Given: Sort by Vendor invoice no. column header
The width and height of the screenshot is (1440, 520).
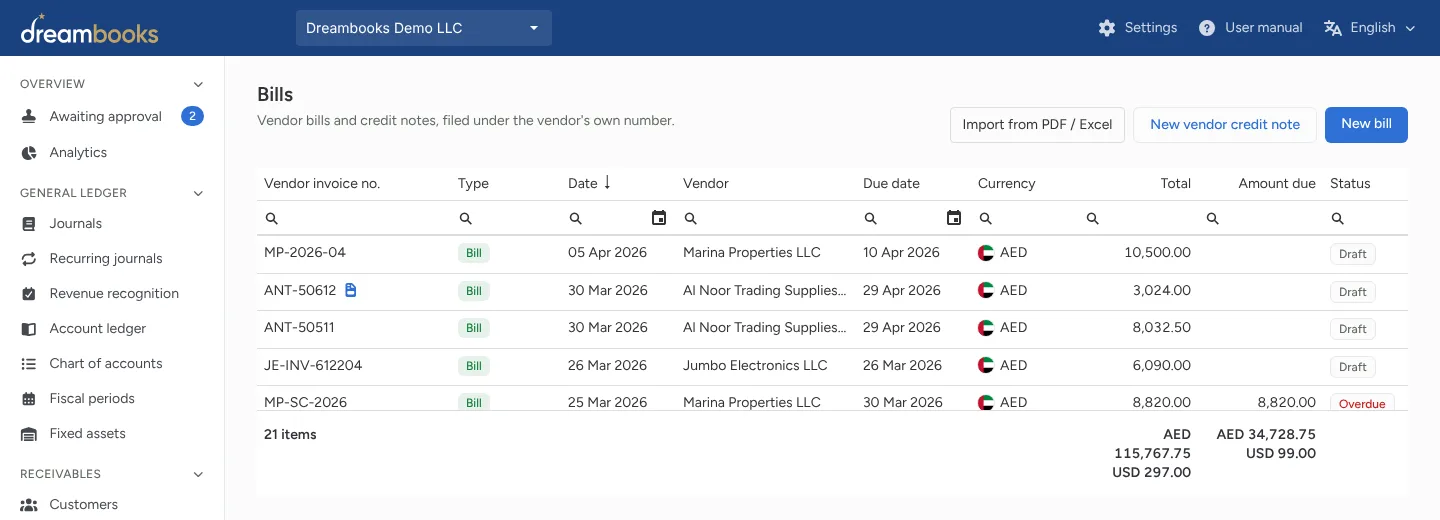Looking at the screenshot, I should pos(322,183).
